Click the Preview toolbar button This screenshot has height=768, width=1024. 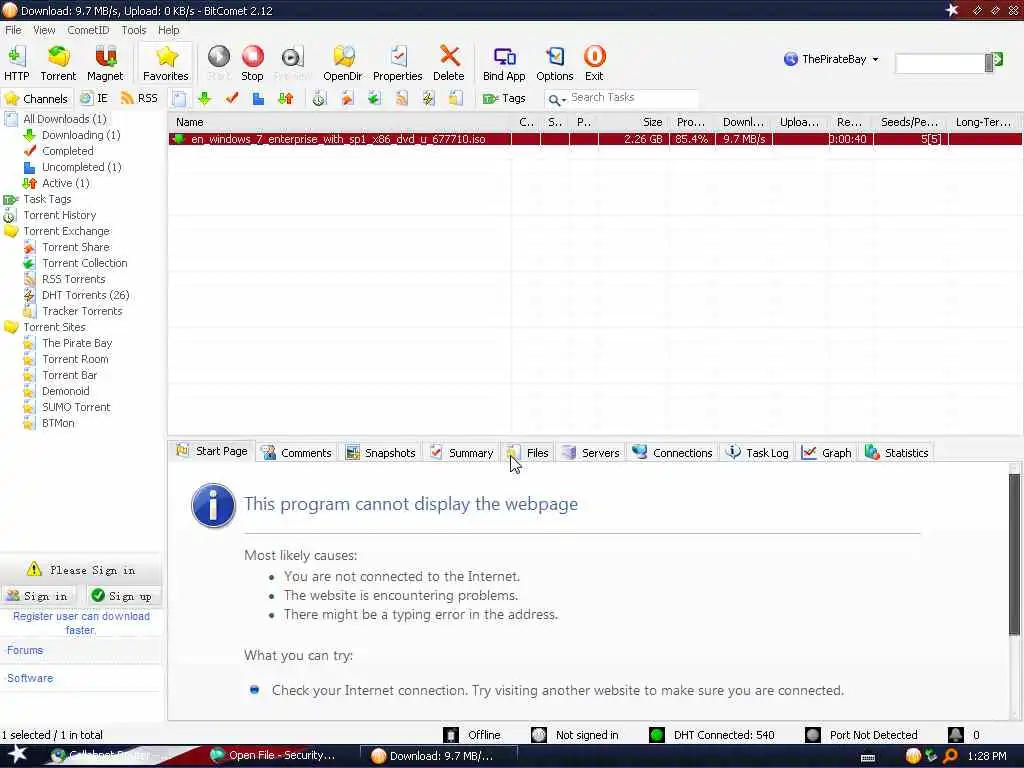pos(292,63)
